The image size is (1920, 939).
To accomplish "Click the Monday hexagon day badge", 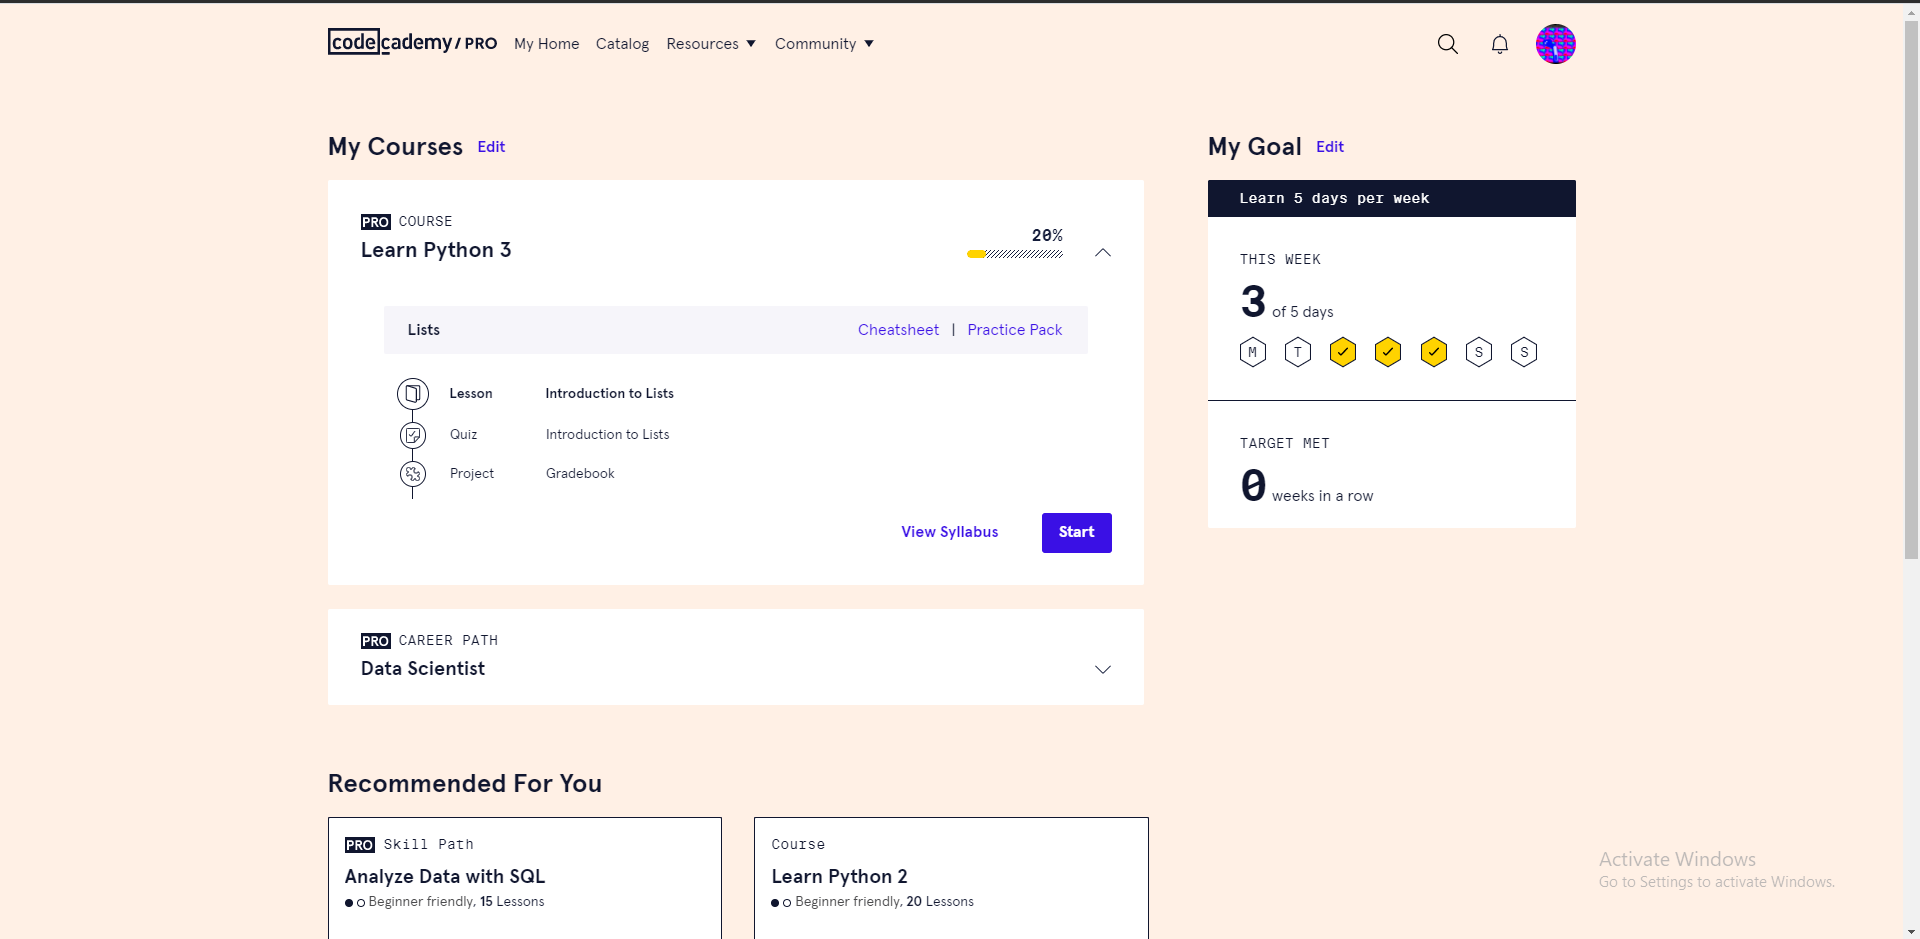I will (x=1253, y=352).
